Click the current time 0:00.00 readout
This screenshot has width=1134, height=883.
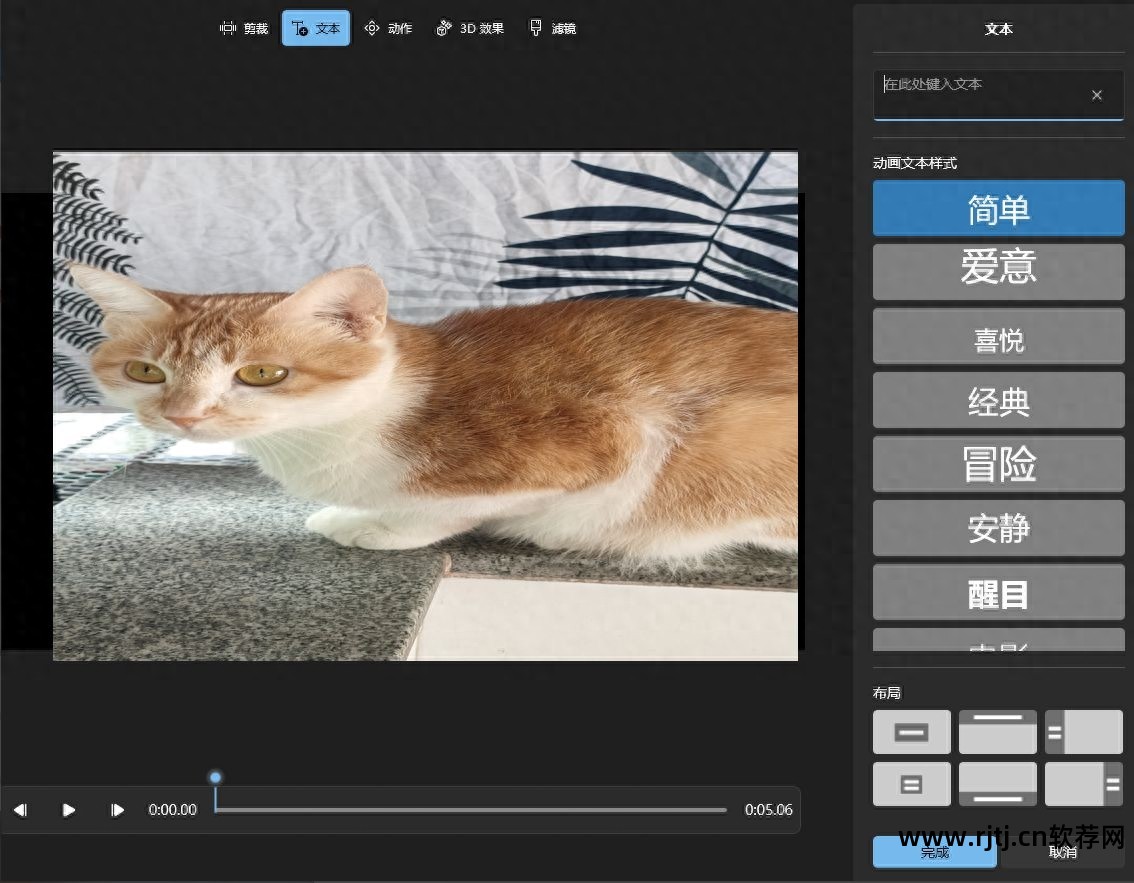tap(173, 810)
